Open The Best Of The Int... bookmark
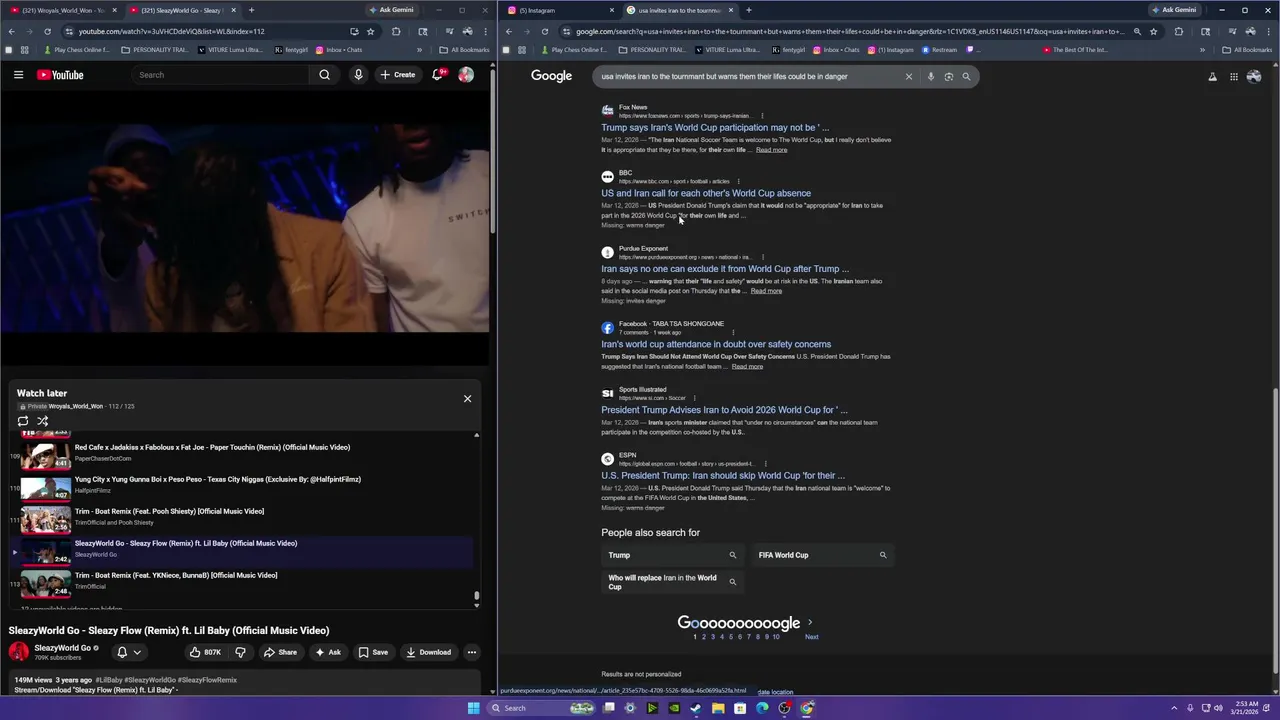 pos(1075,49)
